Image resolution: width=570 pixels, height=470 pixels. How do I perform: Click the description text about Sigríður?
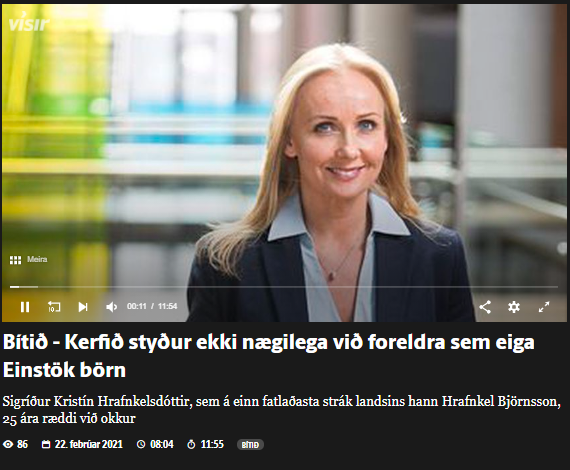click(x=281, y=410)
